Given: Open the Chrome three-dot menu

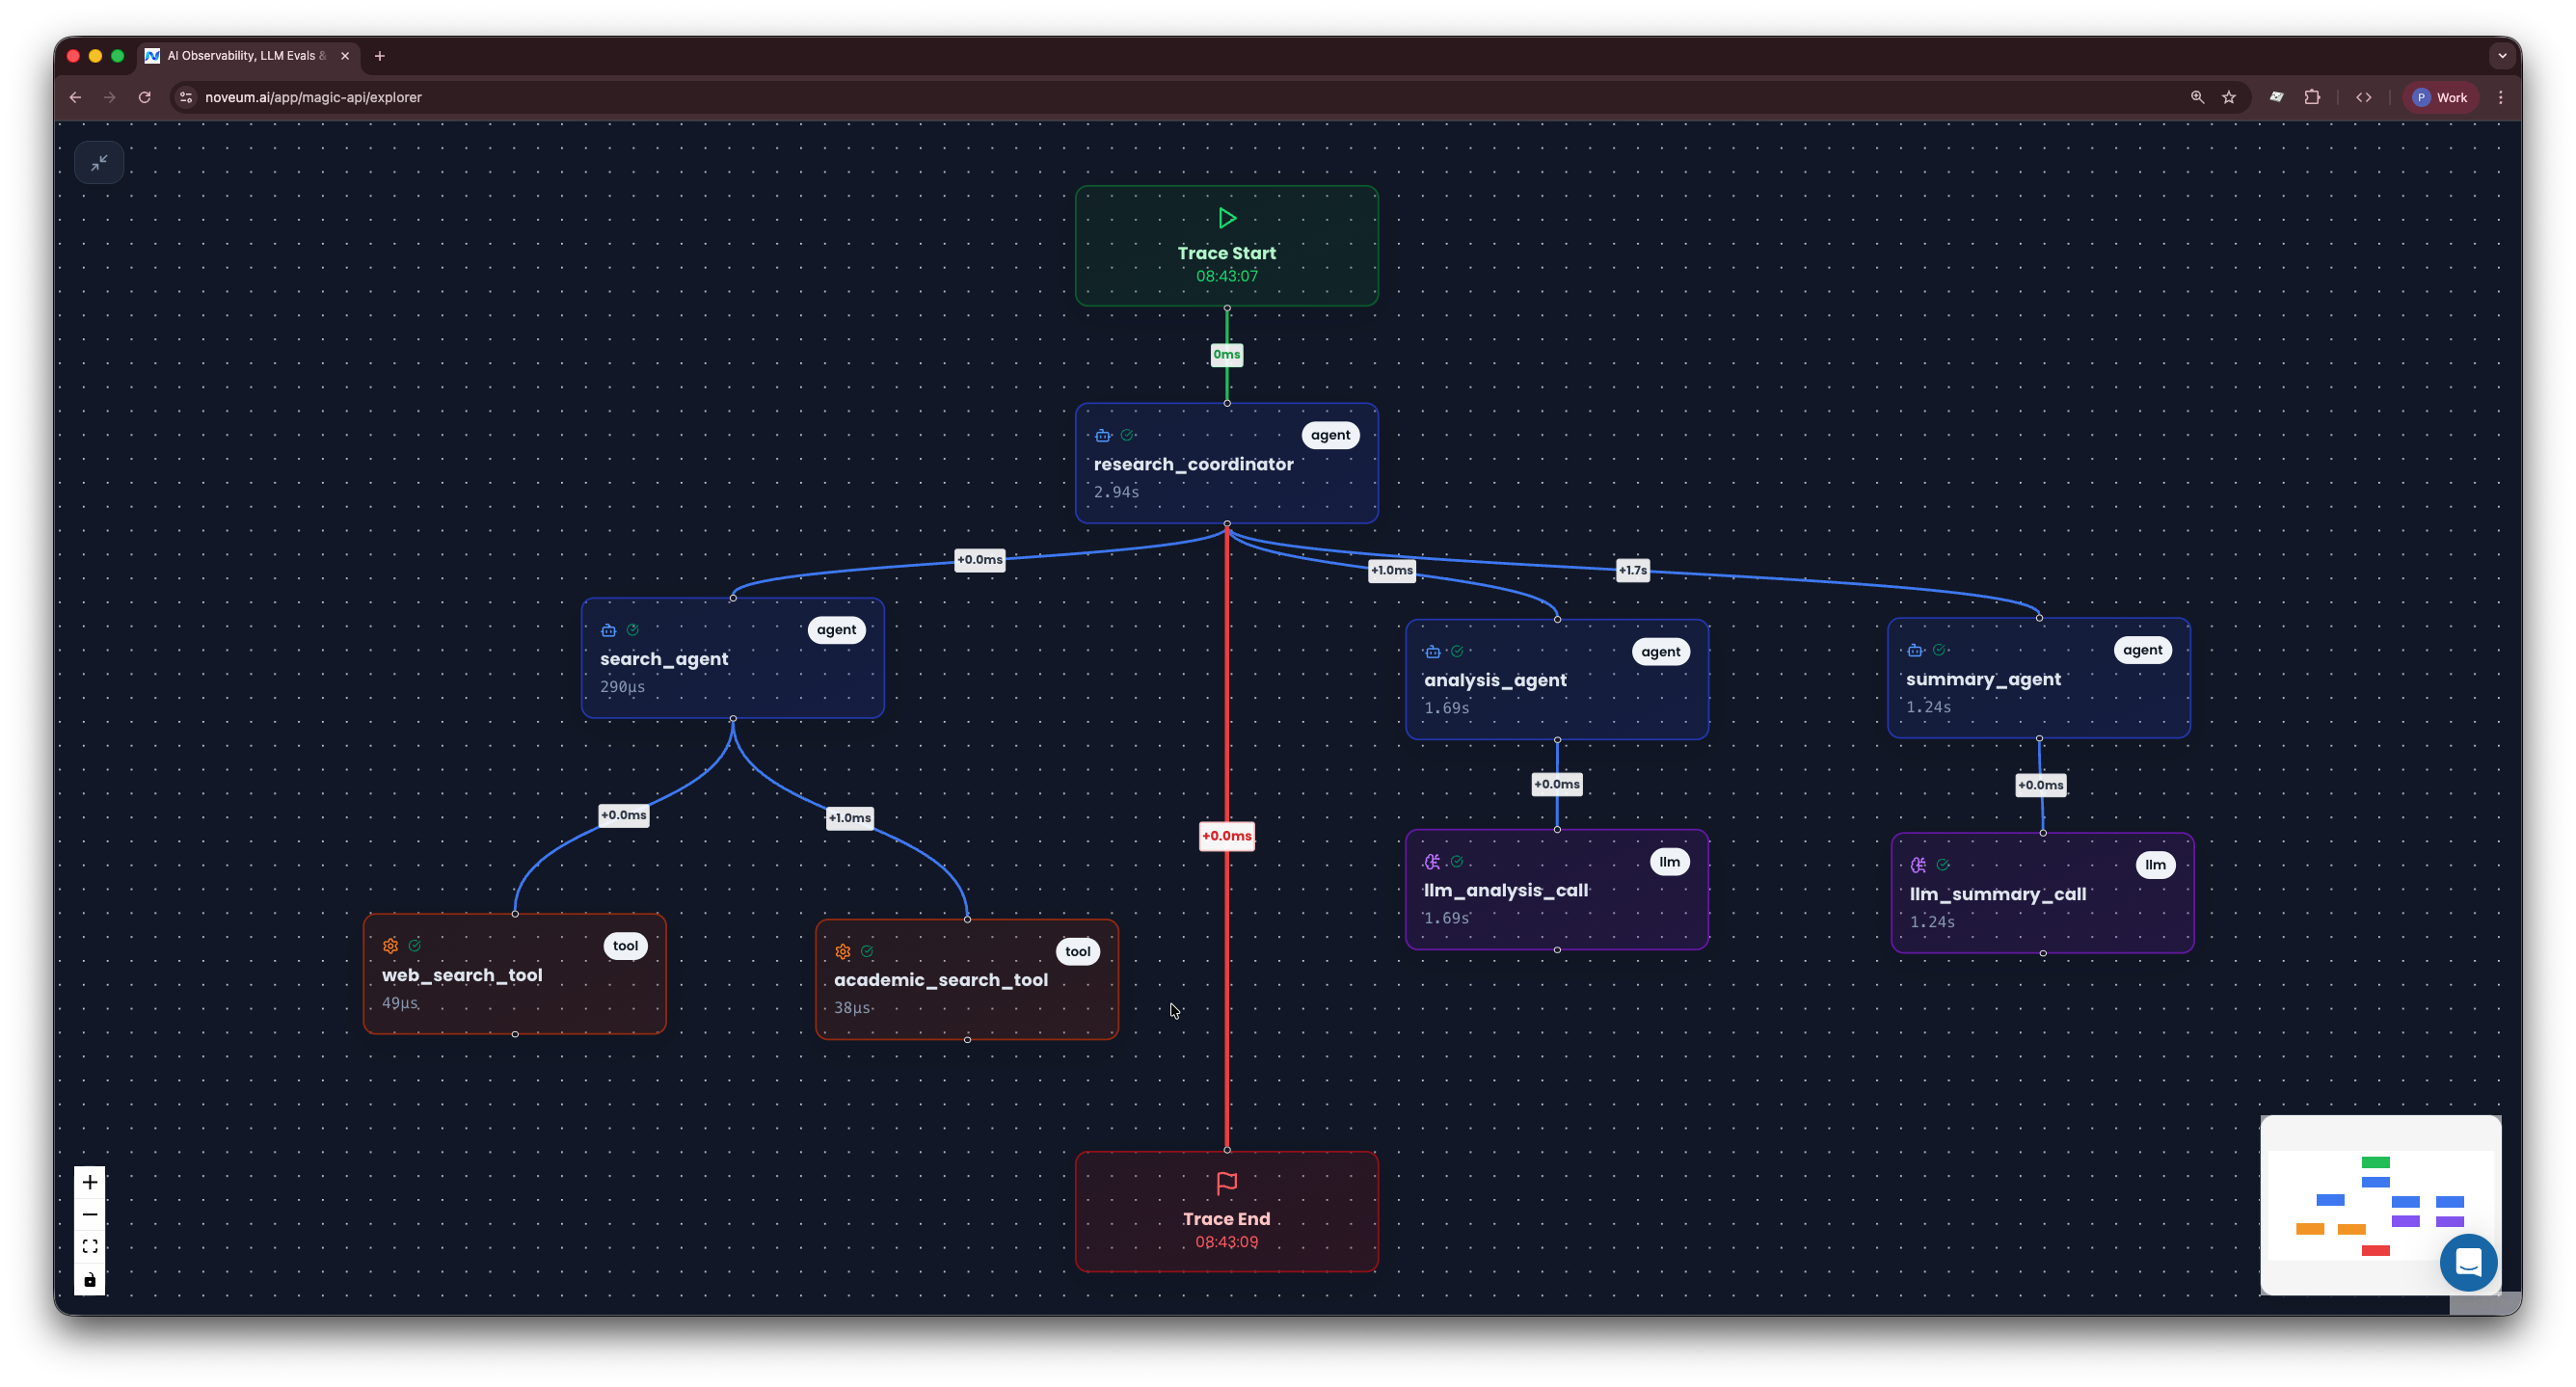Looking at the screenshot, I should (2500, 97).
